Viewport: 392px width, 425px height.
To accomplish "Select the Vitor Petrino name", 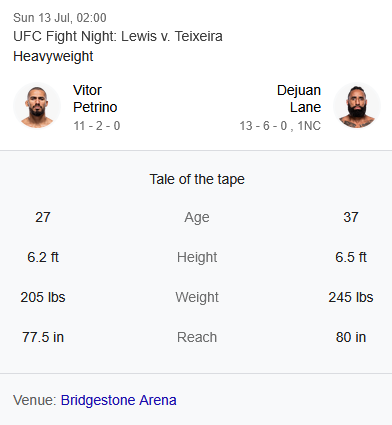I will [95, 99].
